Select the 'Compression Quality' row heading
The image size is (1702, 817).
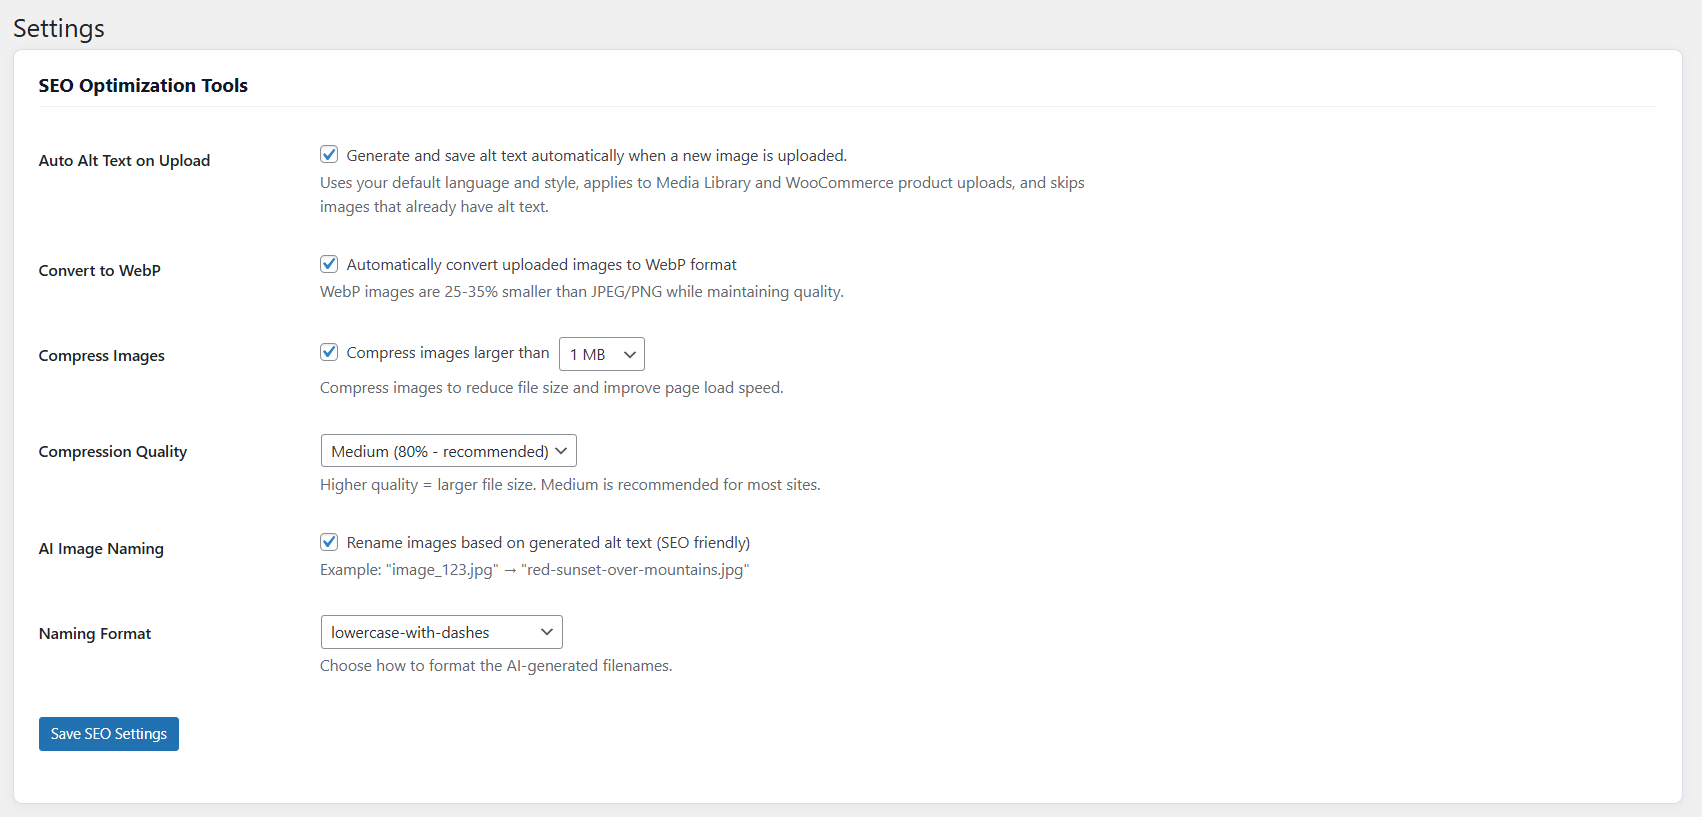(113, 452)
